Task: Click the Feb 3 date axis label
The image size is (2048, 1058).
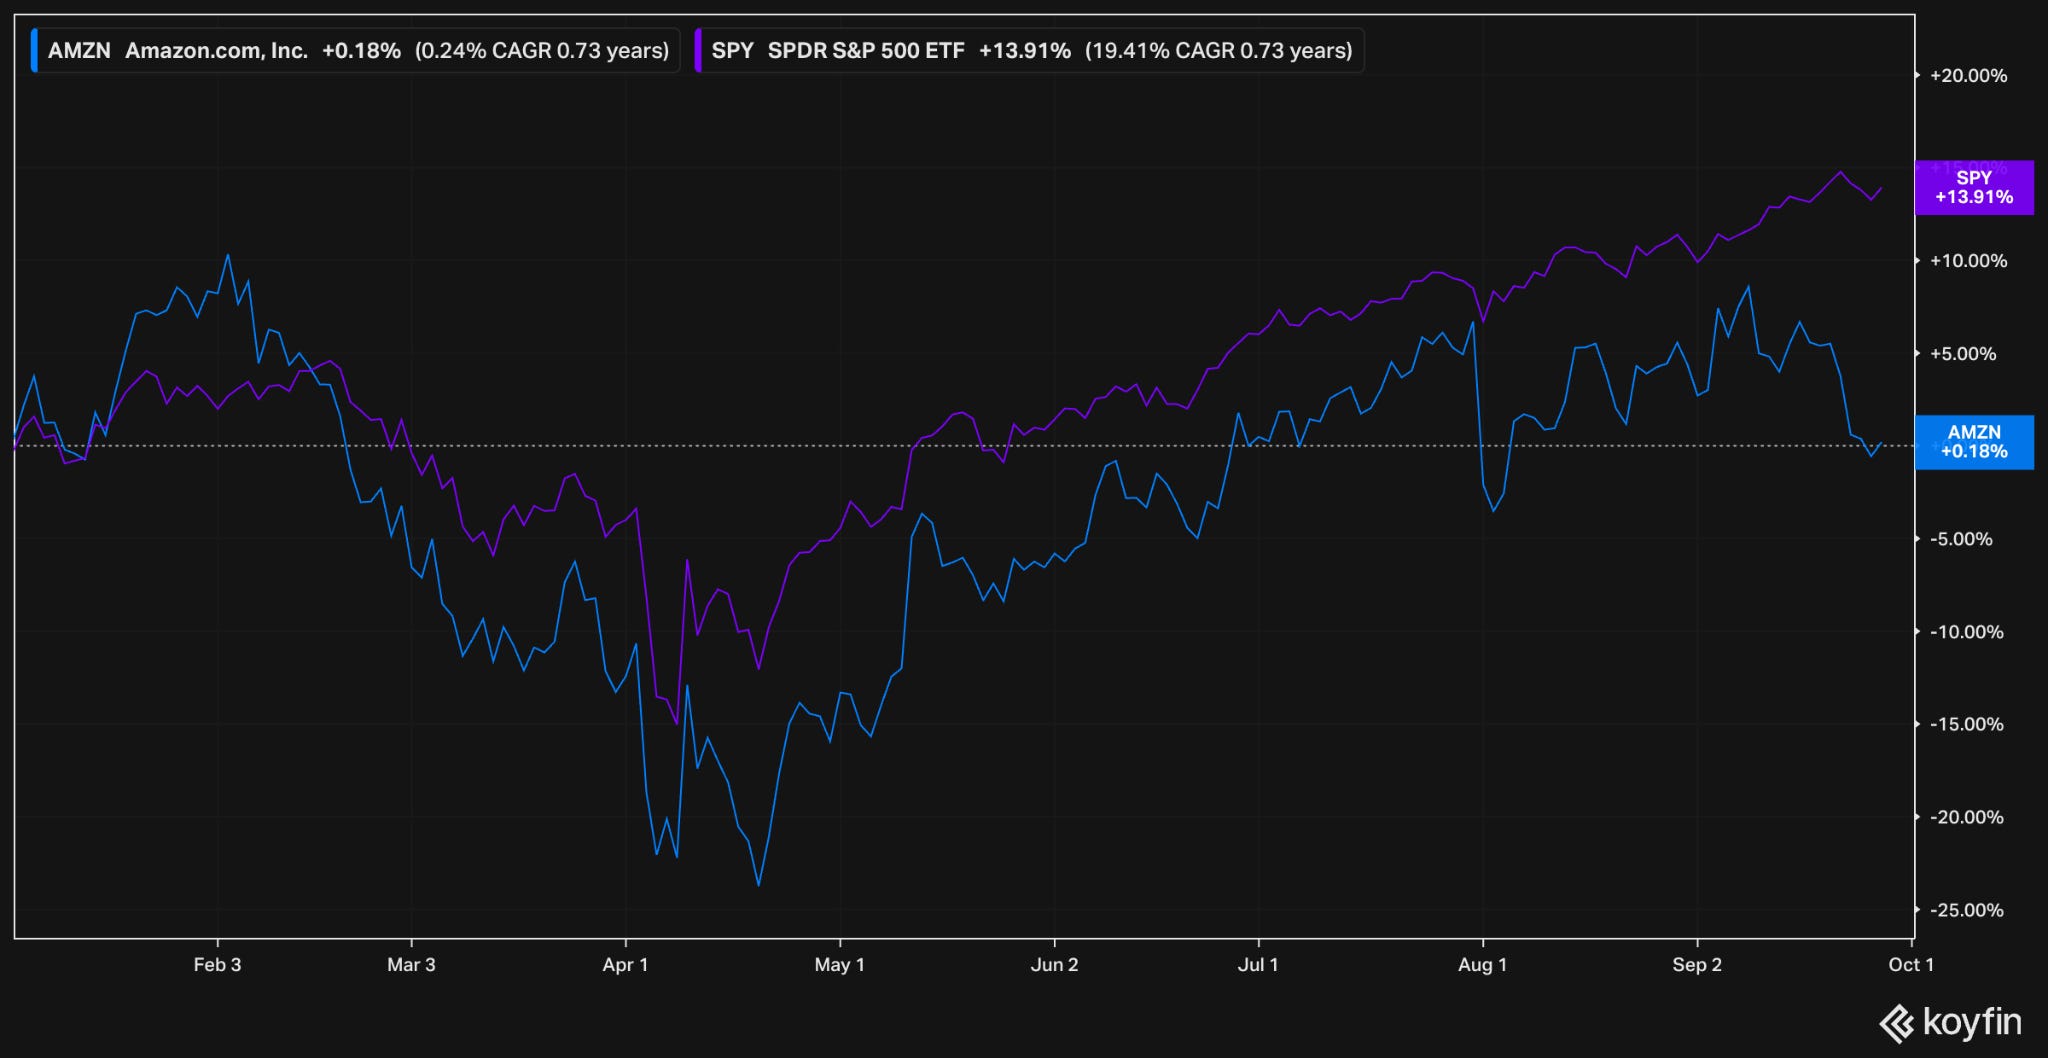Action: pos(217,965)
